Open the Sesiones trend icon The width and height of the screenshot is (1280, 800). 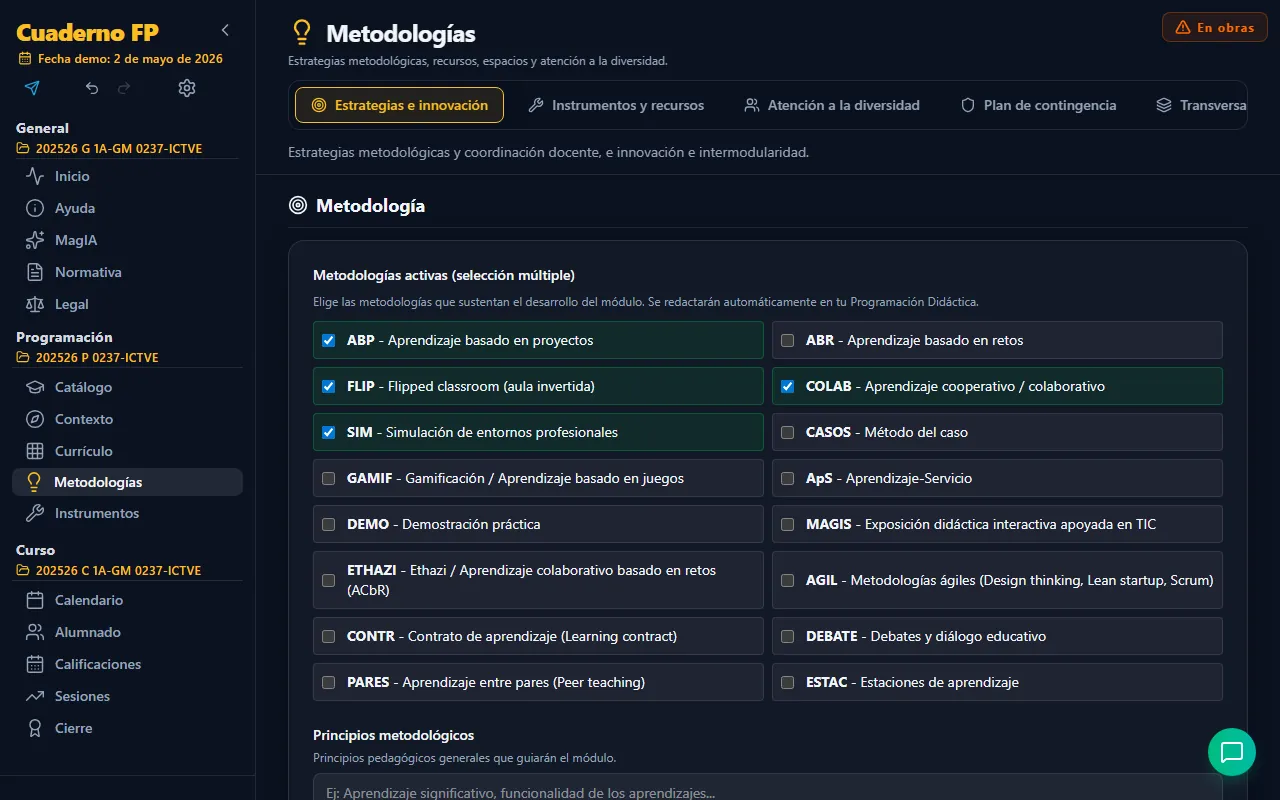[x=35, y=696]
